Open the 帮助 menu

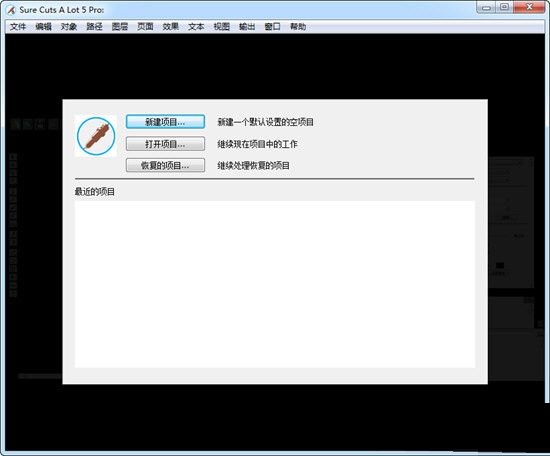pyautogui.click(x=298, y=27)
